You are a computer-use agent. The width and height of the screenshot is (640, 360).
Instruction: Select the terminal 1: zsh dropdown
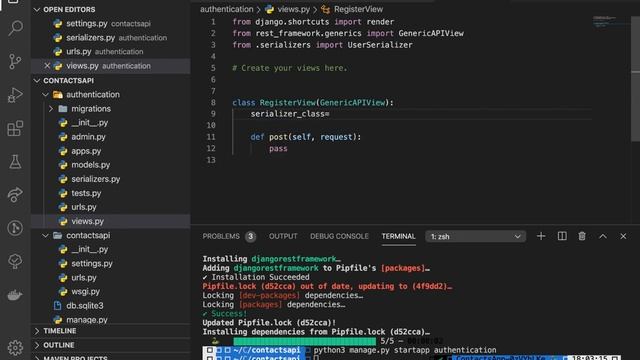476,237
